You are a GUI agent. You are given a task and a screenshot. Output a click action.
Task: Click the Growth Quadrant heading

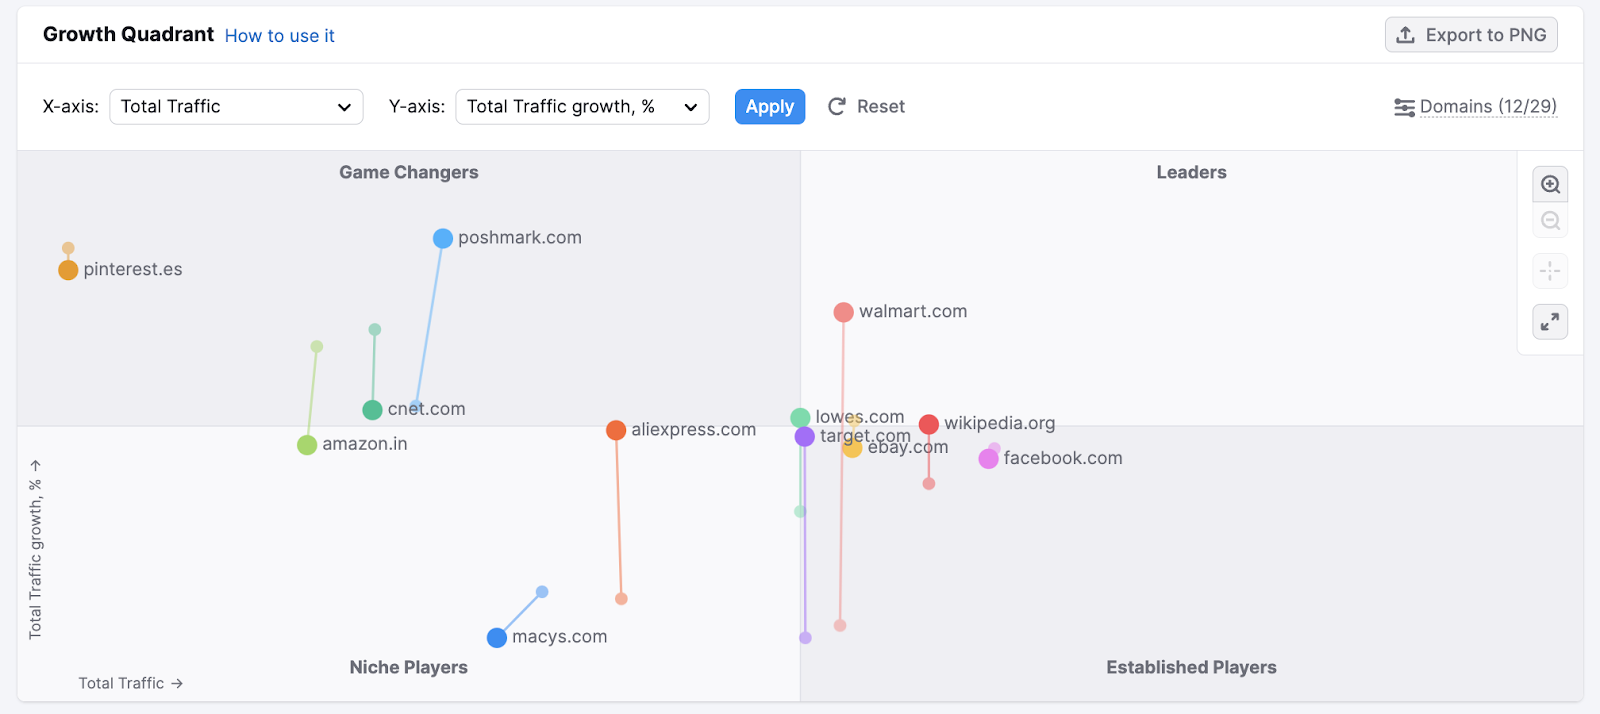(128, 34)
